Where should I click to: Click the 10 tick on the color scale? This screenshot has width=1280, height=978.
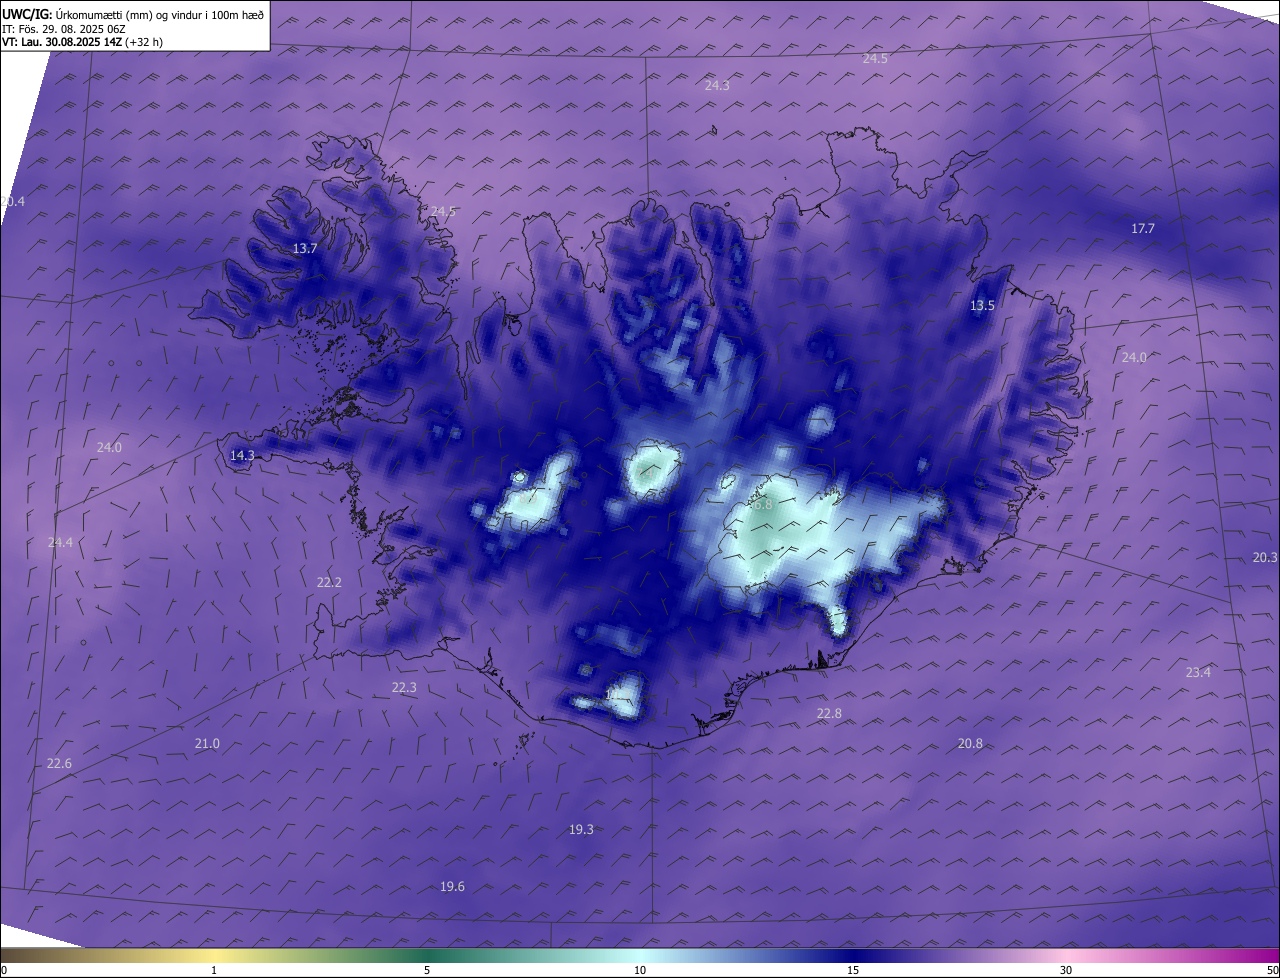click(x=640, y=970)
